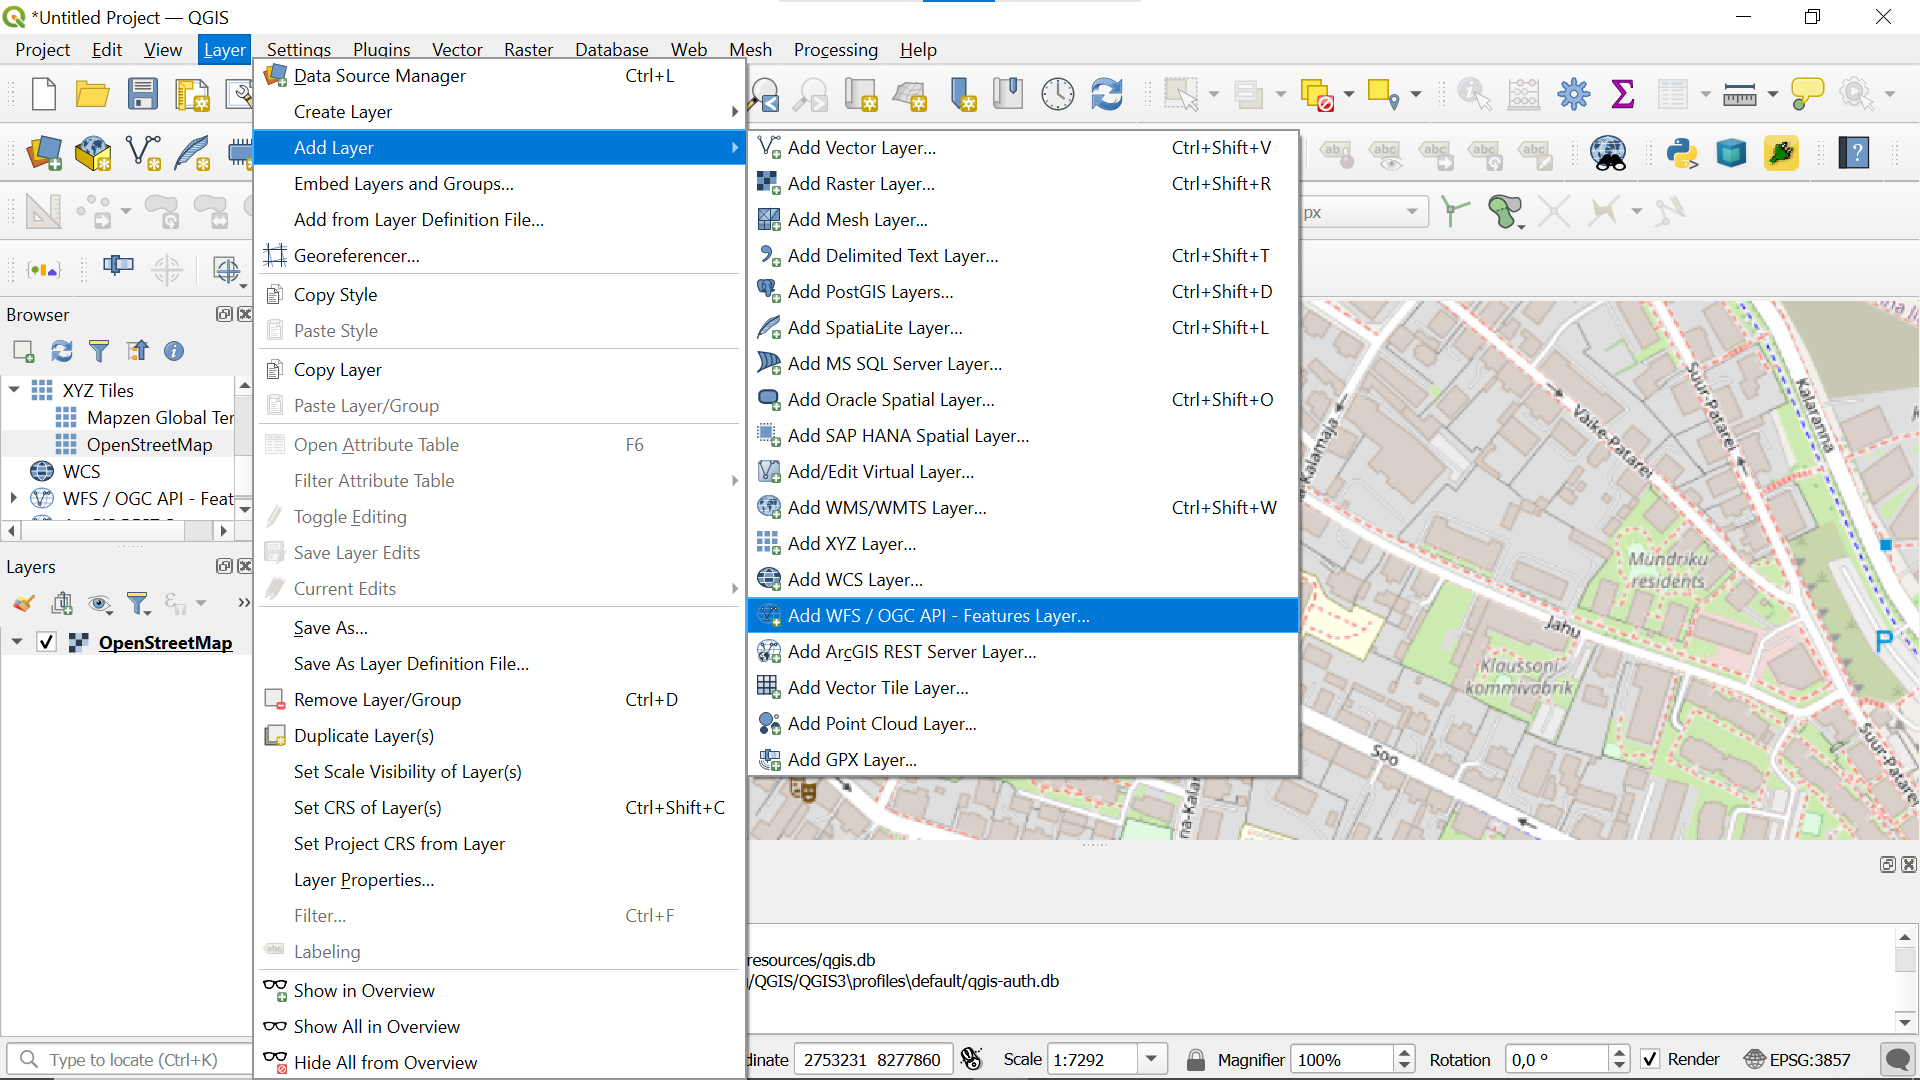The height and width of the screenshot is (1080, 1920).
Task: Click the Add WFS / OGC API - Features Layer
Action: pos(939,616)
